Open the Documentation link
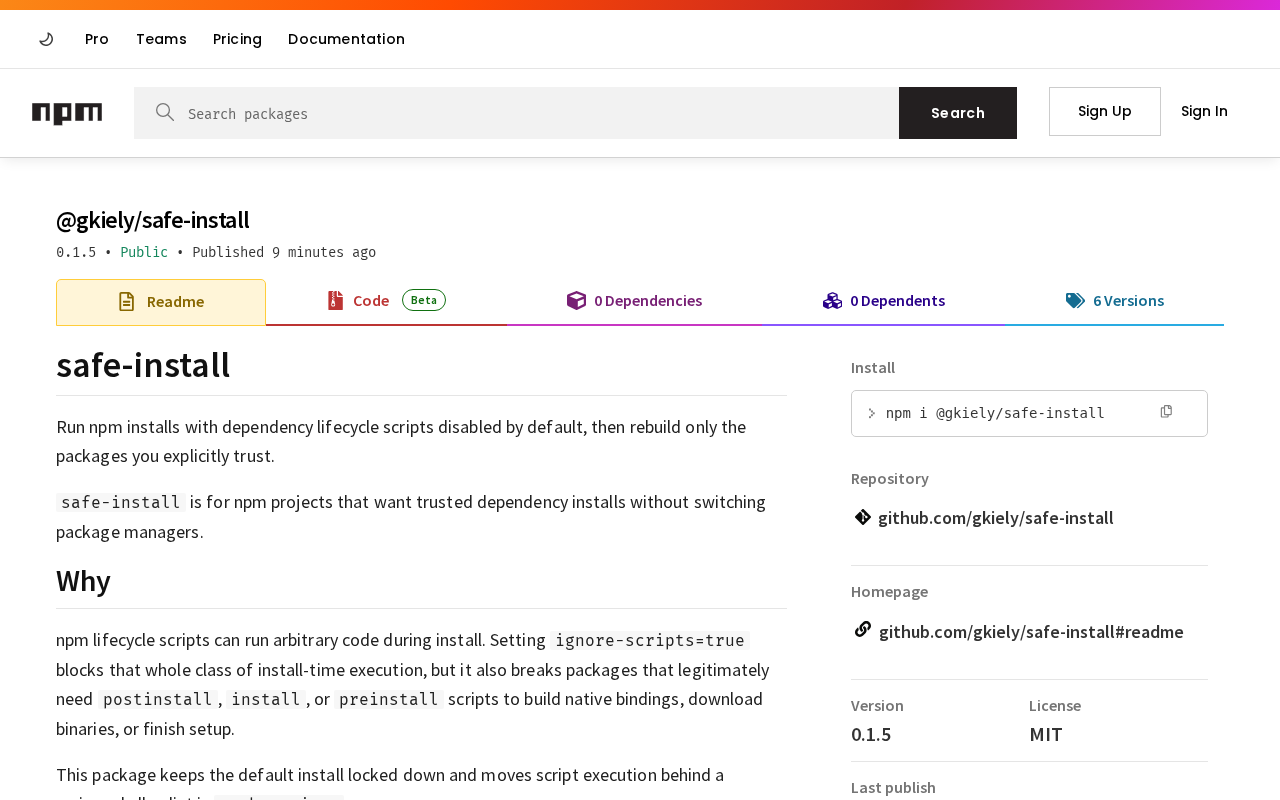Viewport: 1280px width, 800px height. (346, 39)
